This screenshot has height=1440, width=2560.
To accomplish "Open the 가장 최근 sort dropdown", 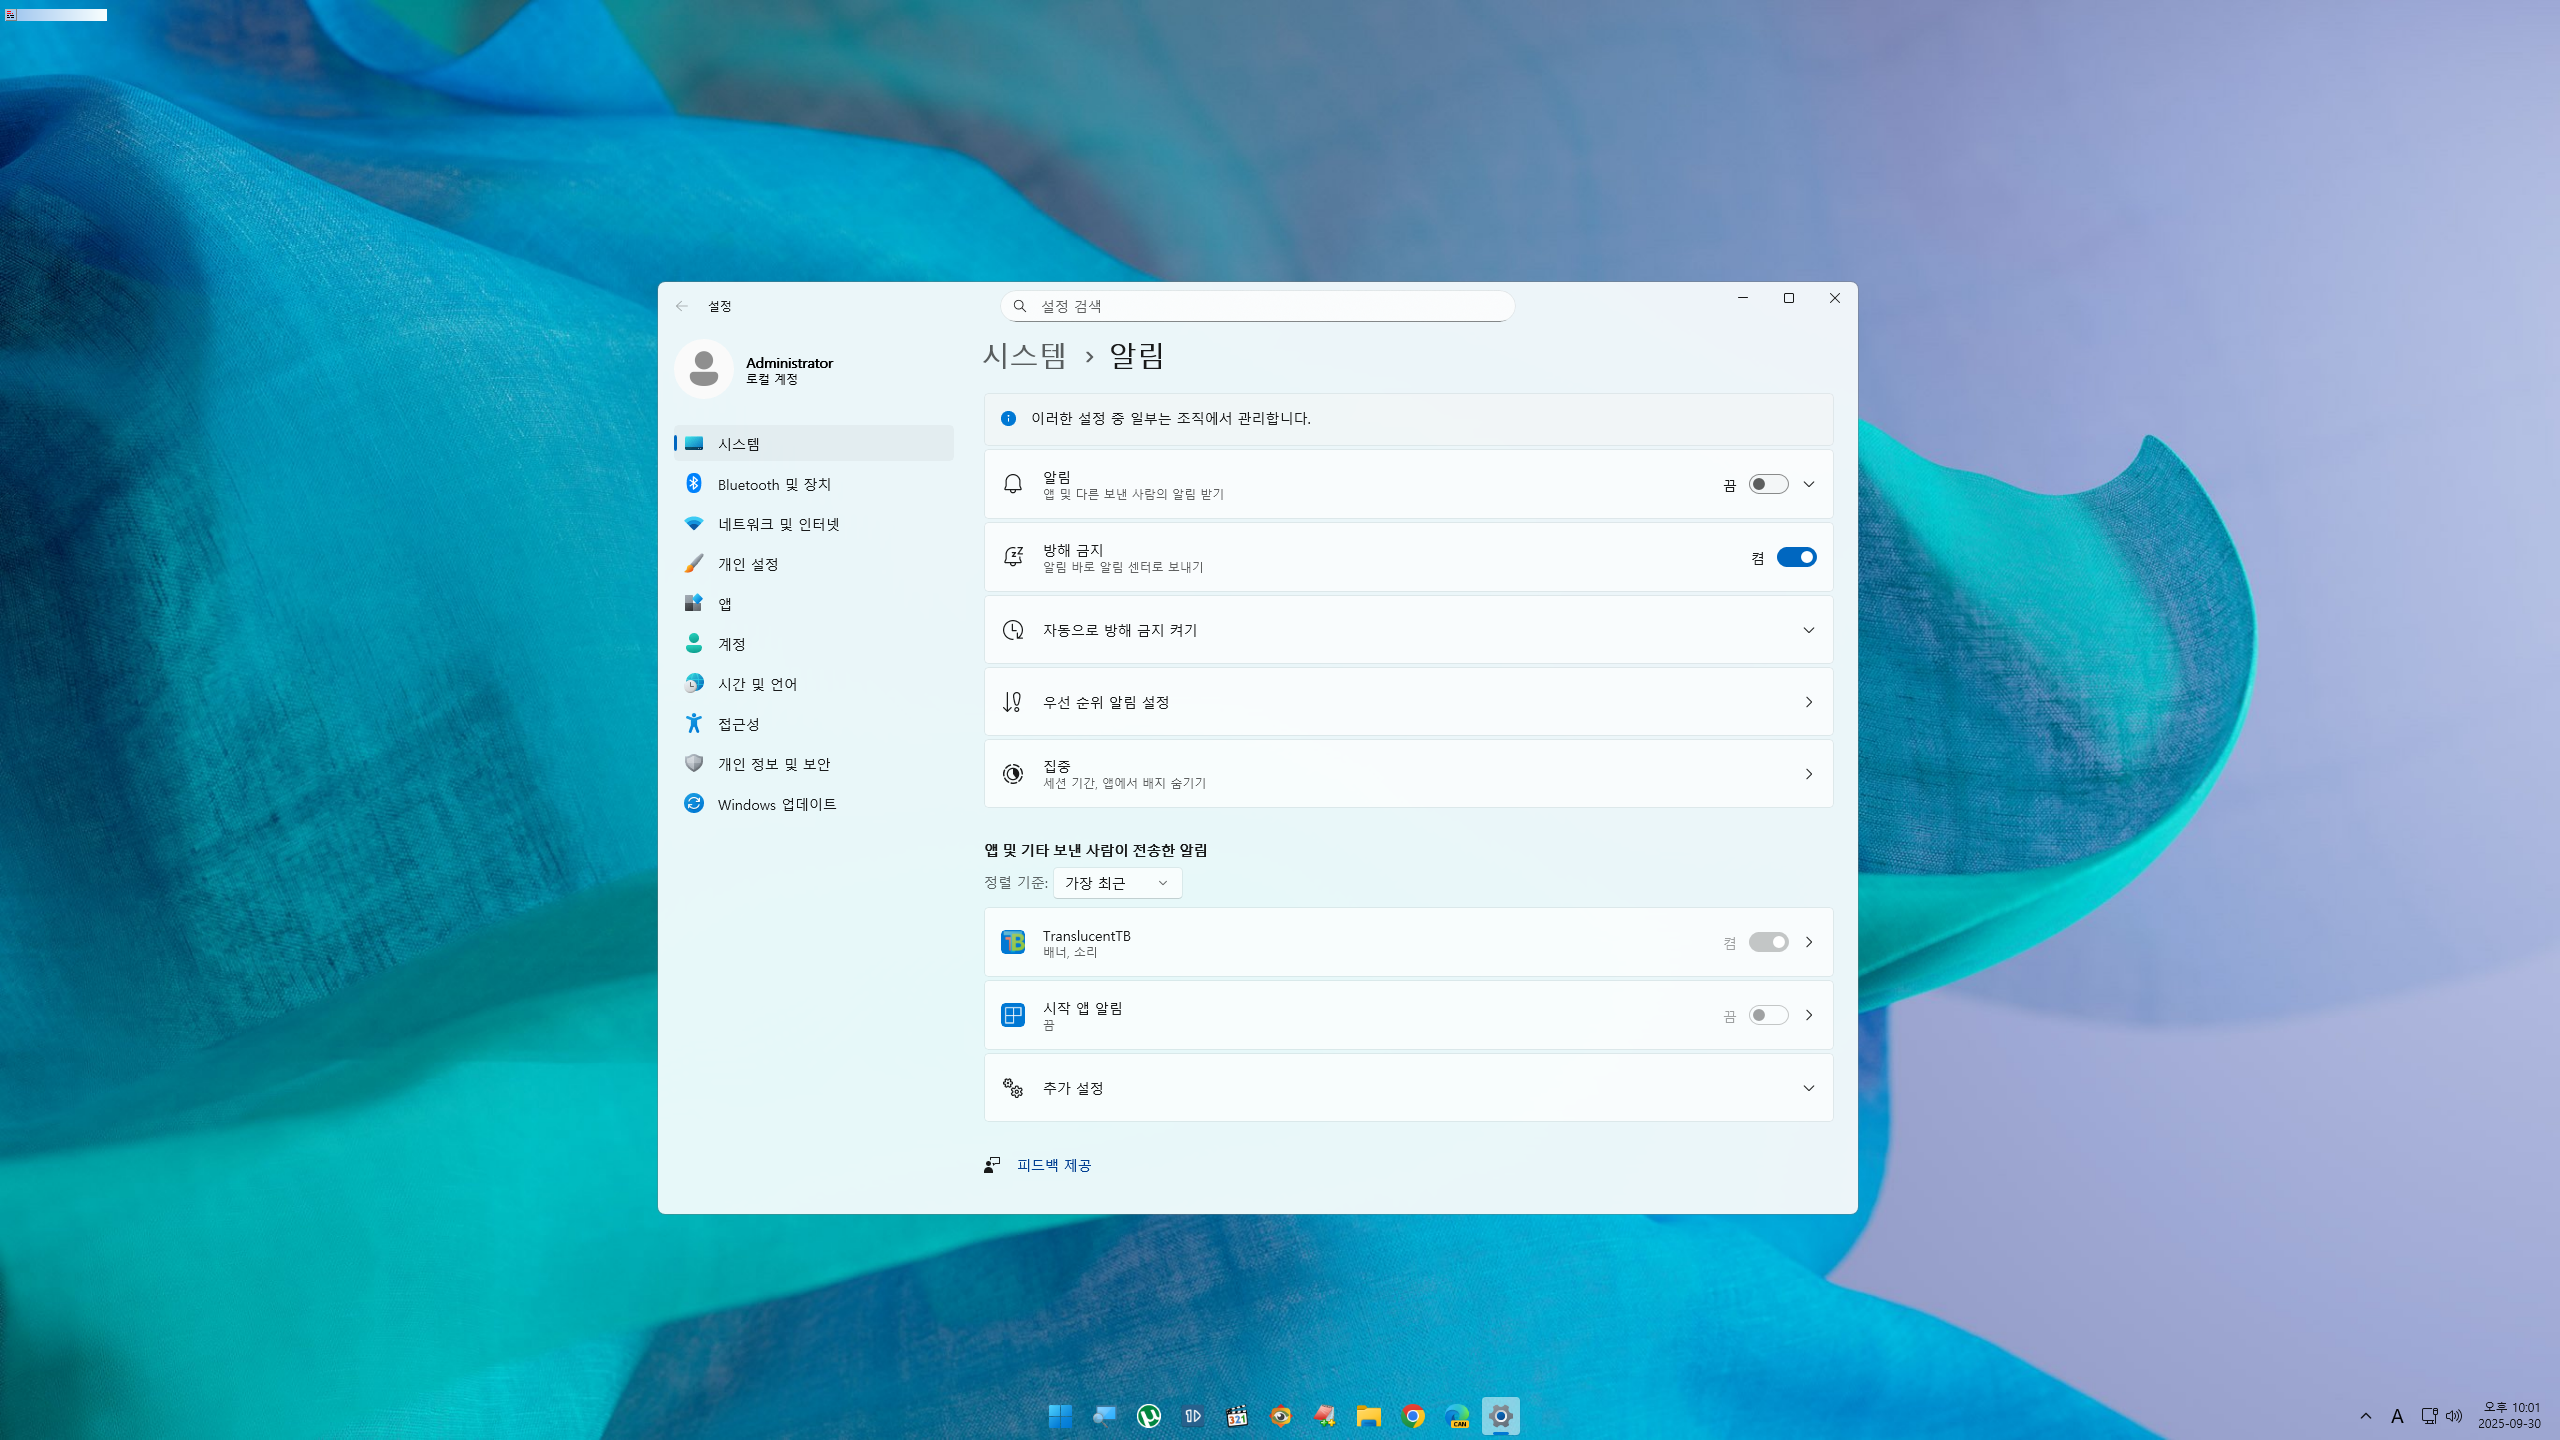I will pos(1116,883).
